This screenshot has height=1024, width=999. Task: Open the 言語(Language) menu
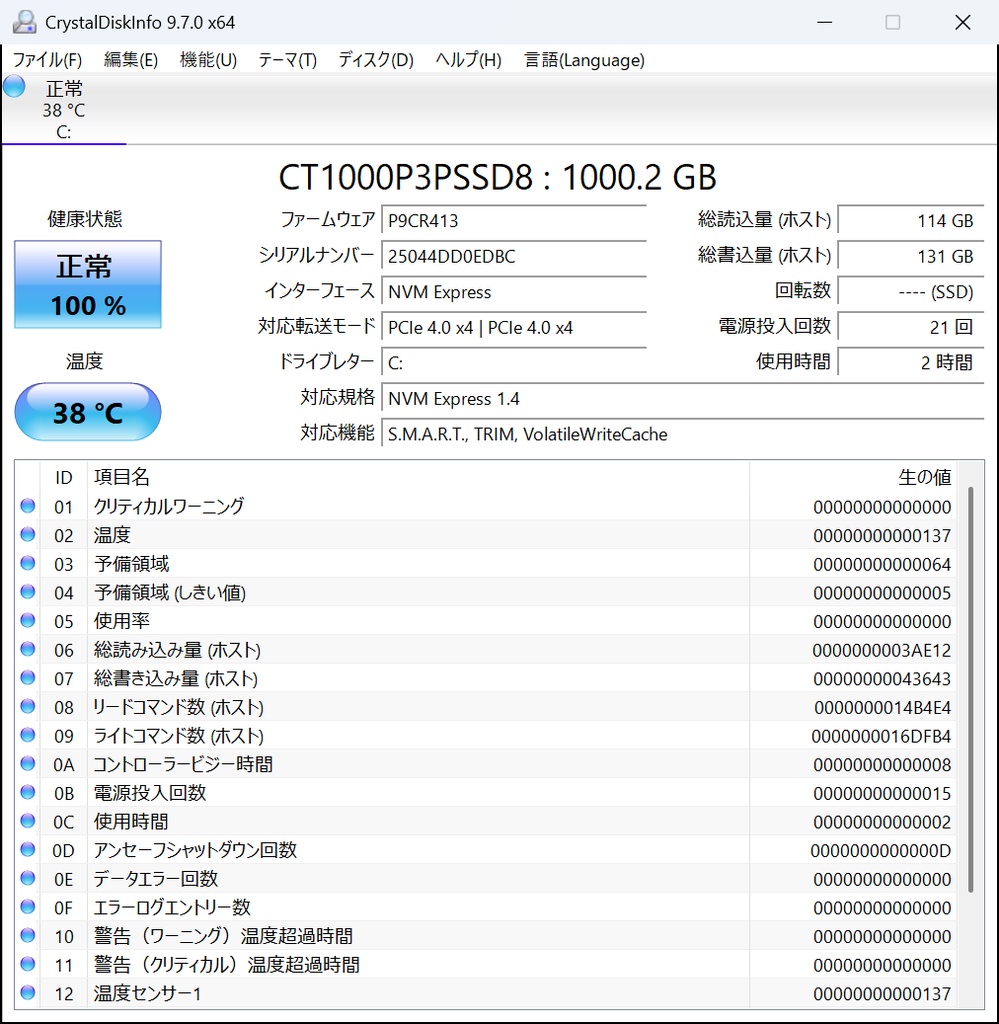click(584, 60)
